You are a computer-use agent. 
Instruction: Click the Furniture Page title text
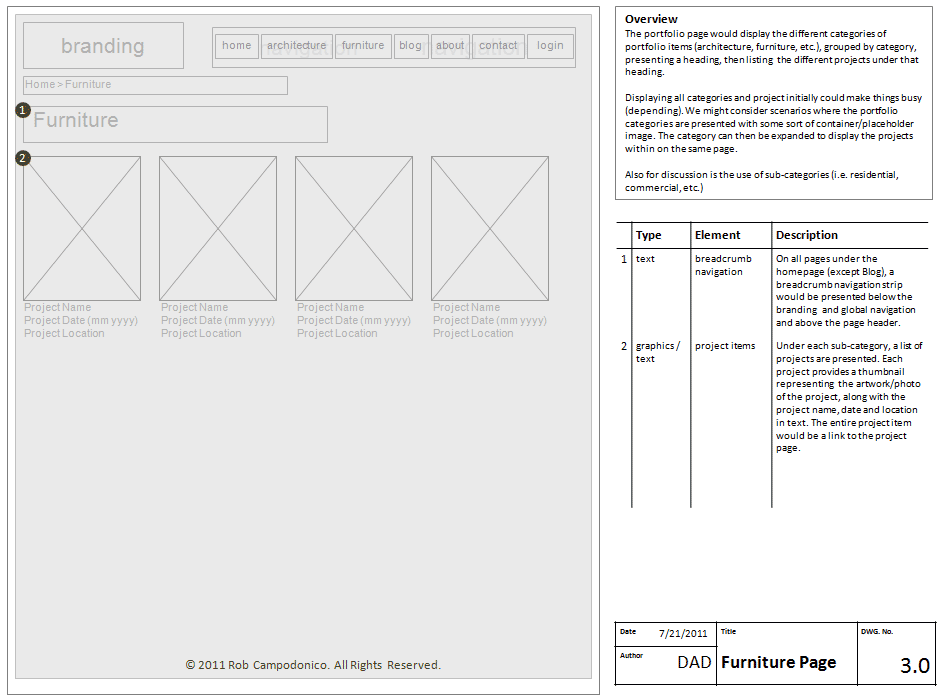click(778, 663)
